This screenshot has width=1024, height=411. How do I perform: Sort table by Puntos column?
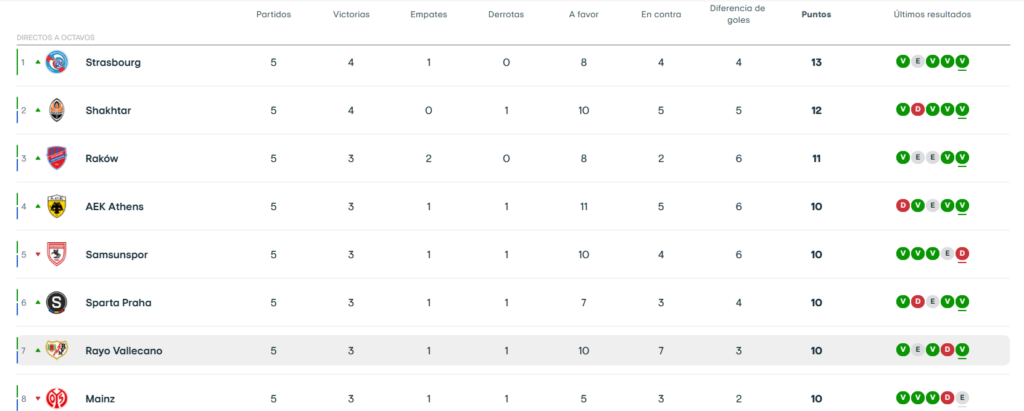(816, 15)
